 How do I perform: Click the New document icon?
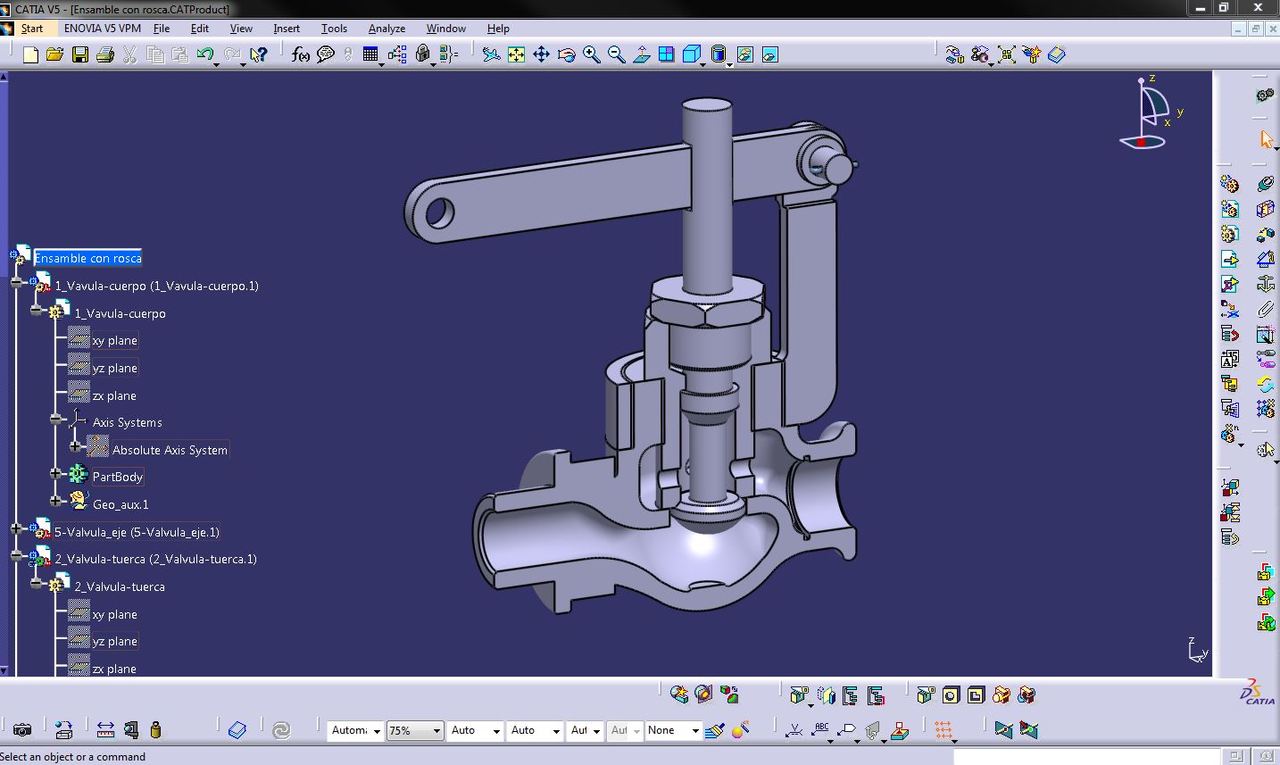pyautogui.click(x=31, y=55)
